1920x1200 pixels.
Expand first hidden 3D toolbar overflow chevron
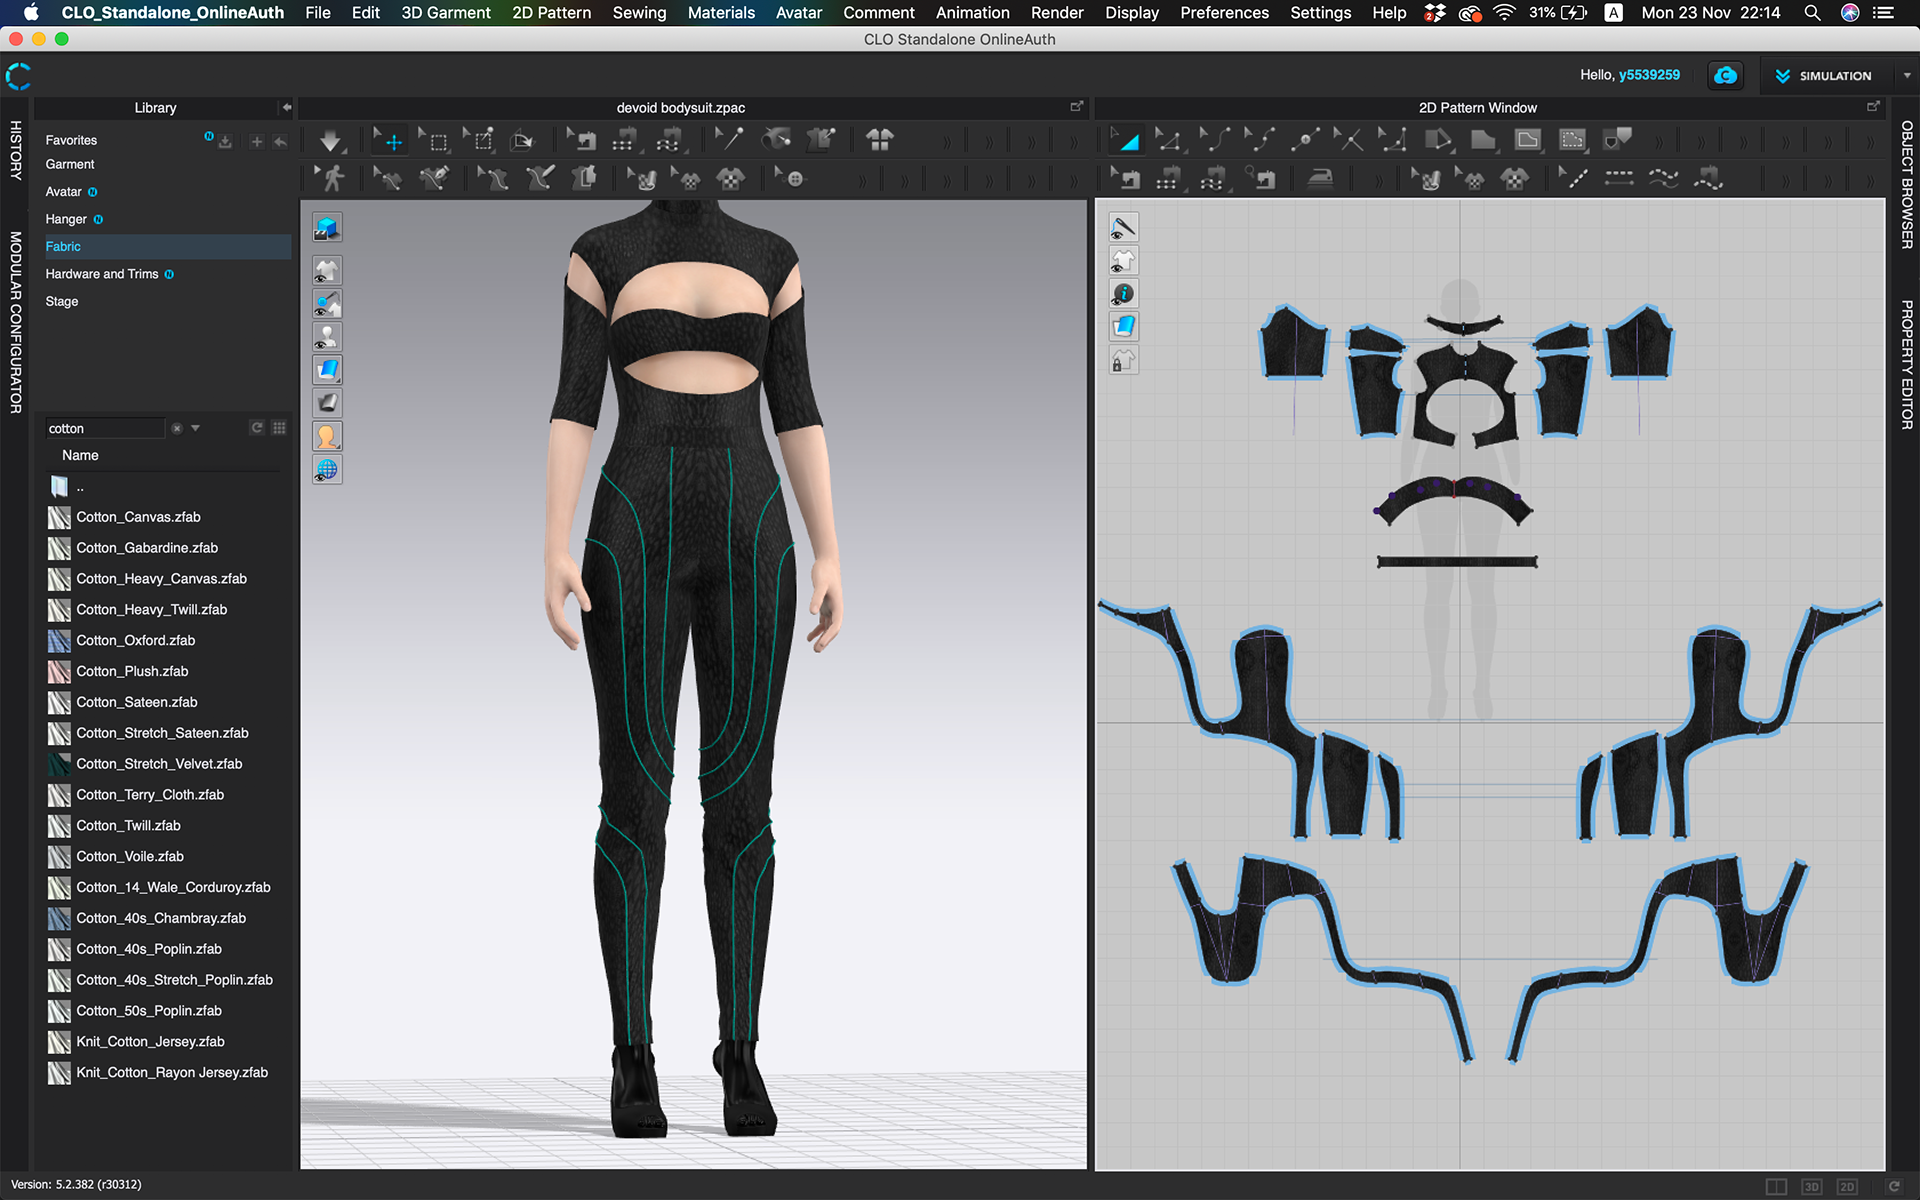click(946, 142)
